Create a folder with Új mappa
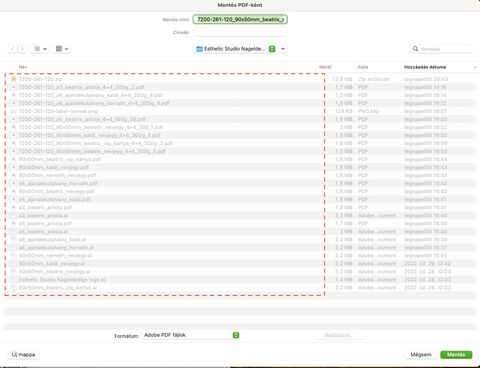This screenshot has width=480, height=368. 23,355
